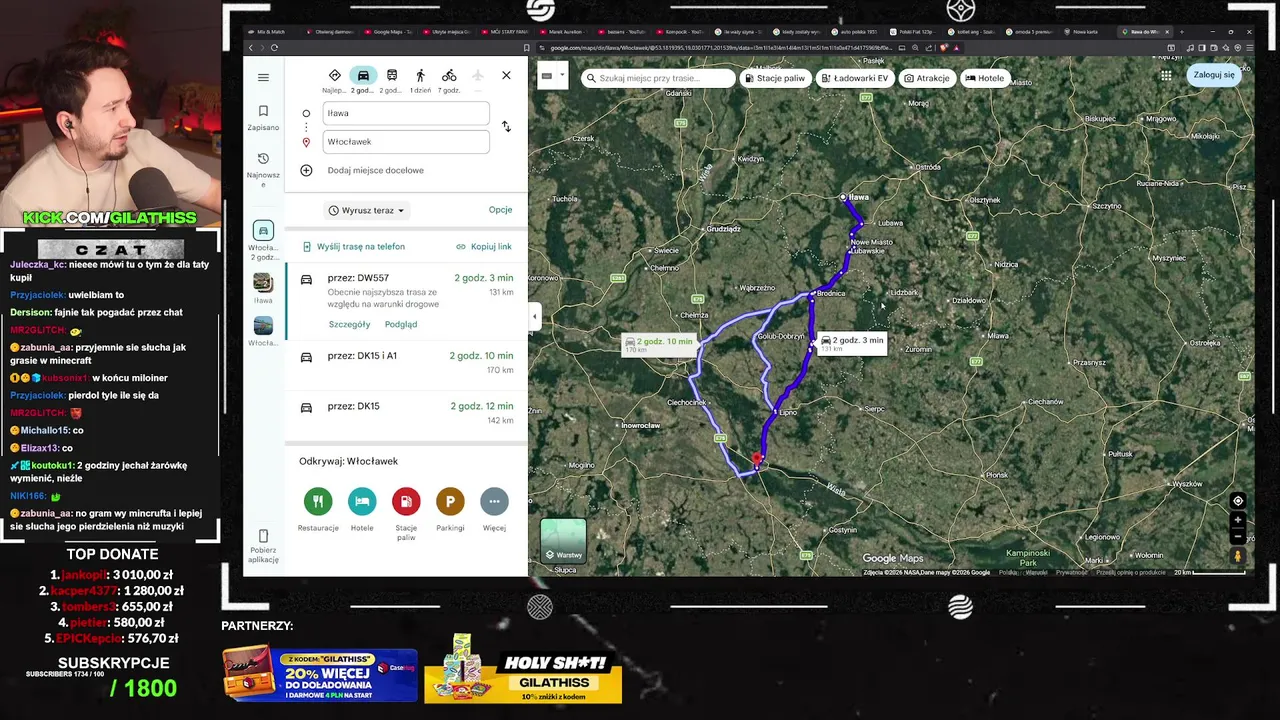Center the map on your location
Viewport: 1280px width, 720px height.
tap(1238, 501)
